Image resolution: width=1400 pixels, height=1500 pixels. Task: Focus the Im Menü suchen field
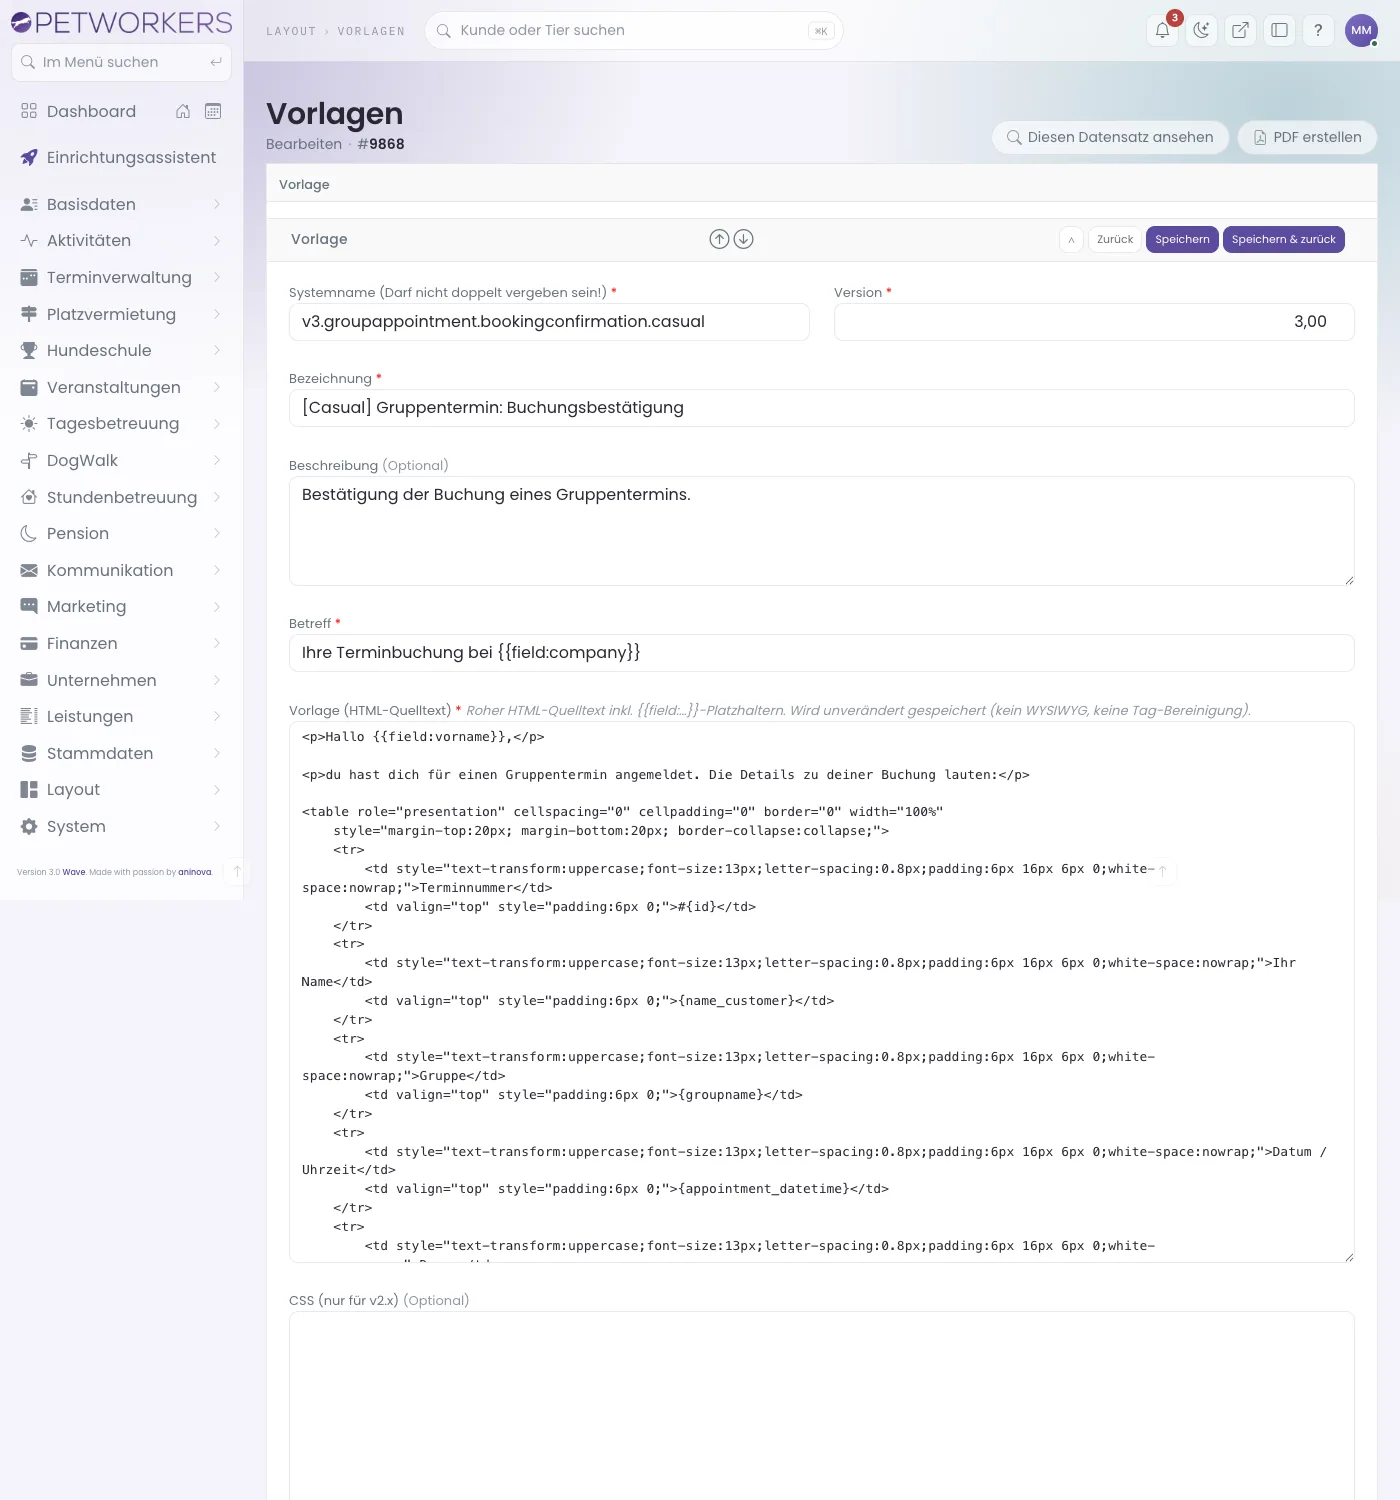pyautogui.click(x=121, y=62)
